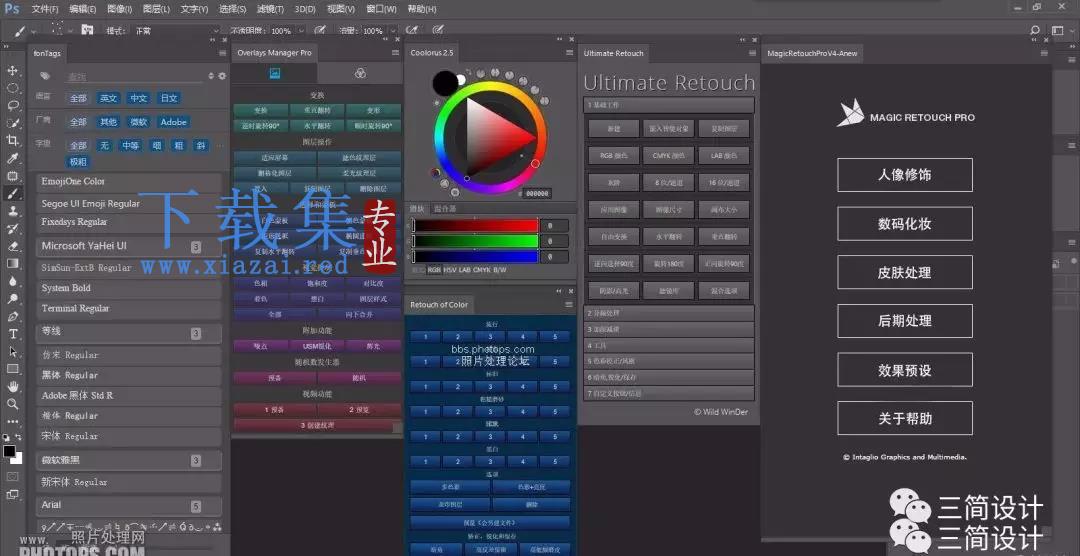Open the 文件(F) menu
Viewport: 1080px width, 556px height.
pyautogui.click(x=45, y=10)
